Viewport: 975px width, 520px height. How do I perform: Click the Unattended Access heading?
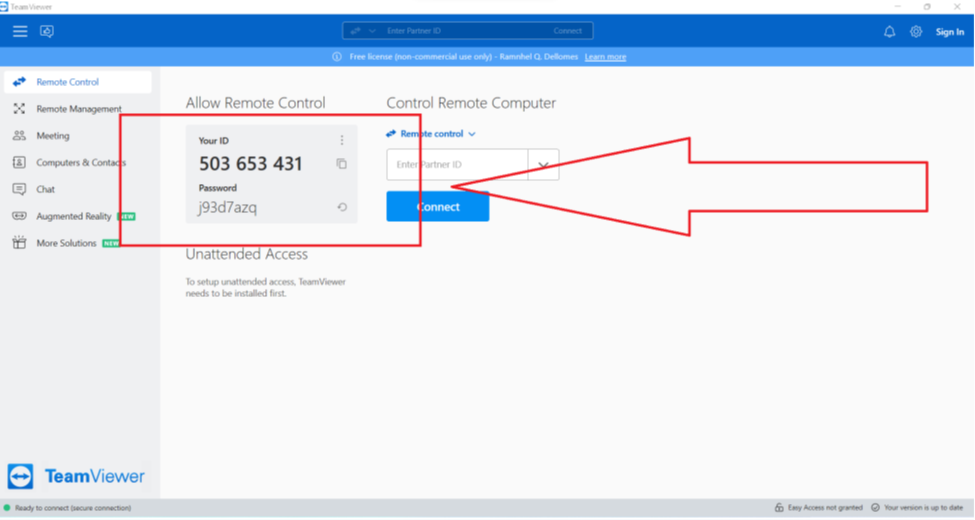pyautogui.click(x=247, y=254)
